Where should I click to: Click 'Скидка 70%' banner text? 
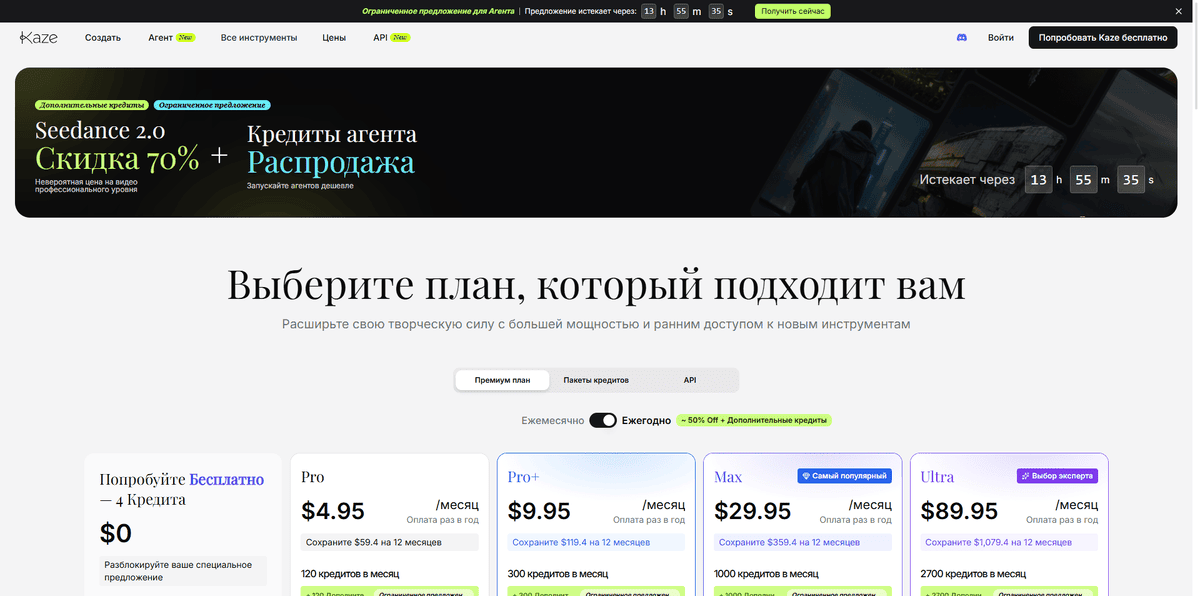pos(117,158)
